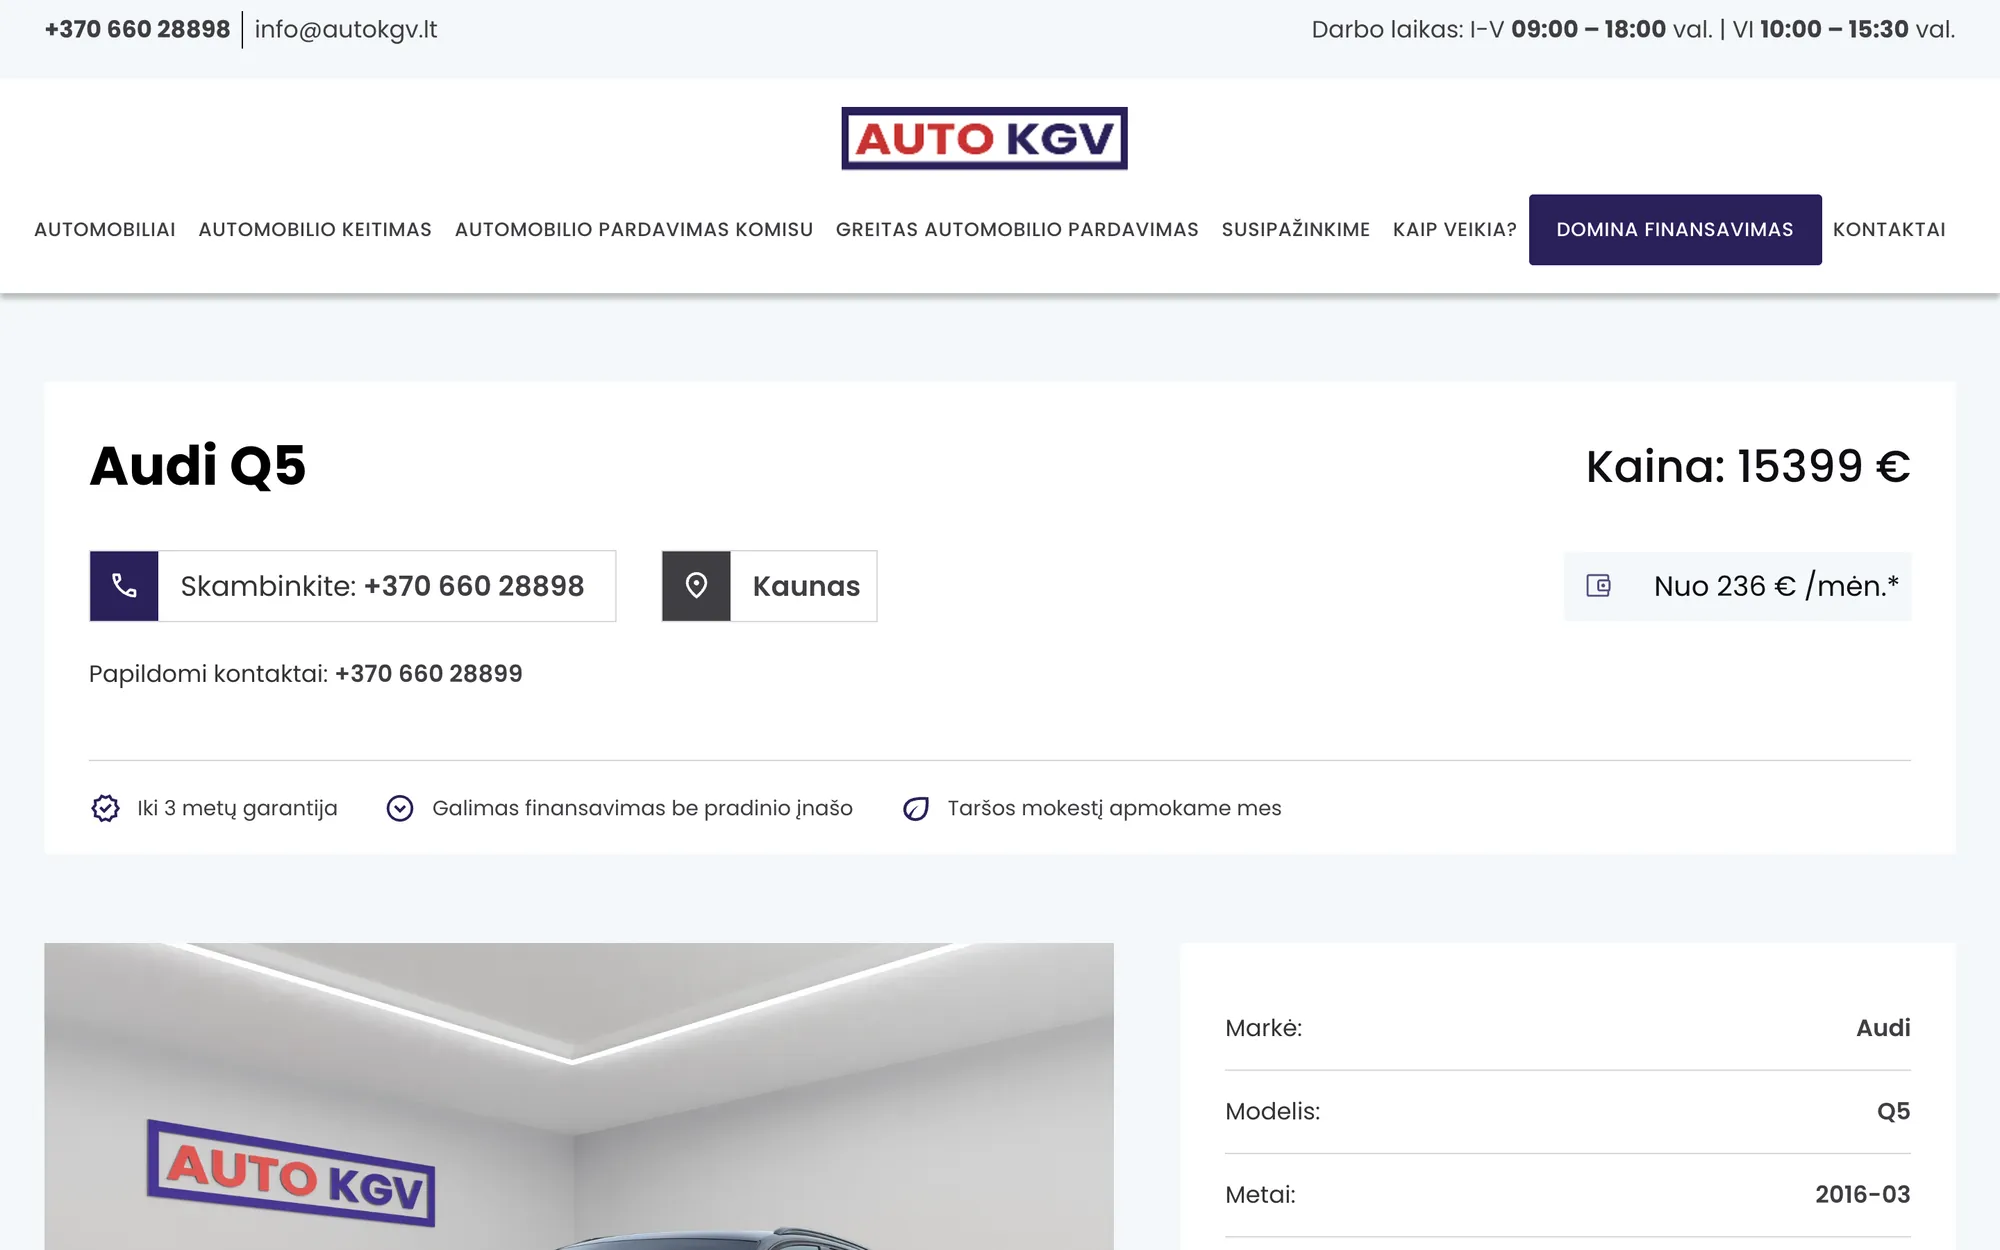Click the wallet icon next to monthly payment
The image size is (2000, 1250).
pos(1598,586)
